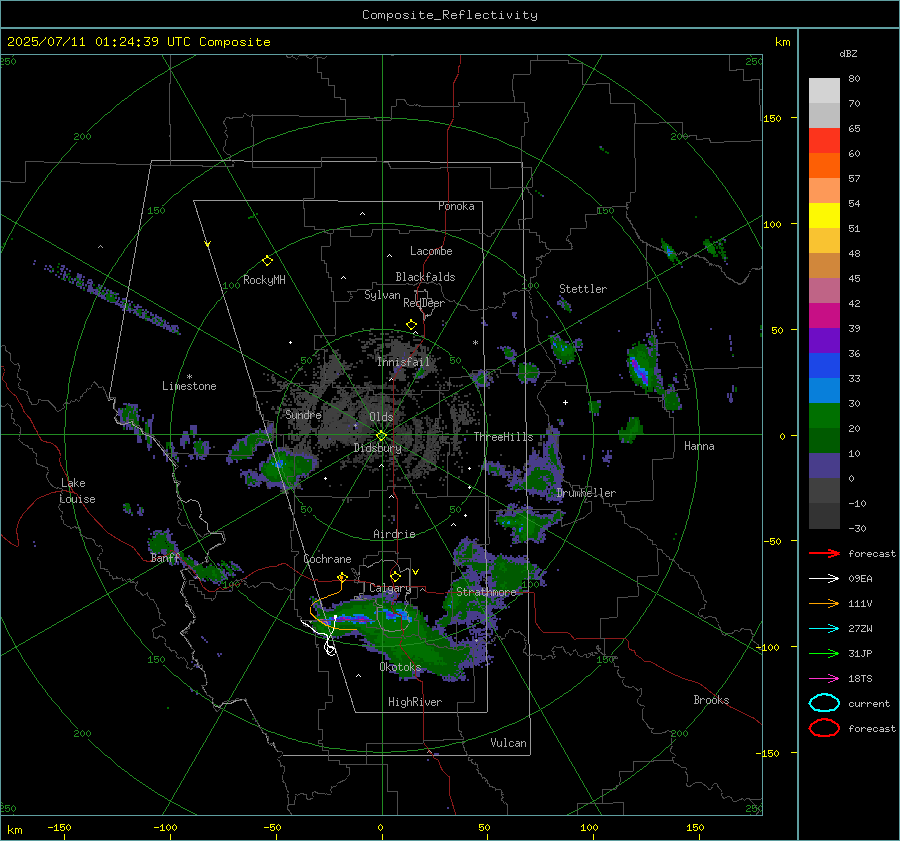Click the Sylvan label

382,295
